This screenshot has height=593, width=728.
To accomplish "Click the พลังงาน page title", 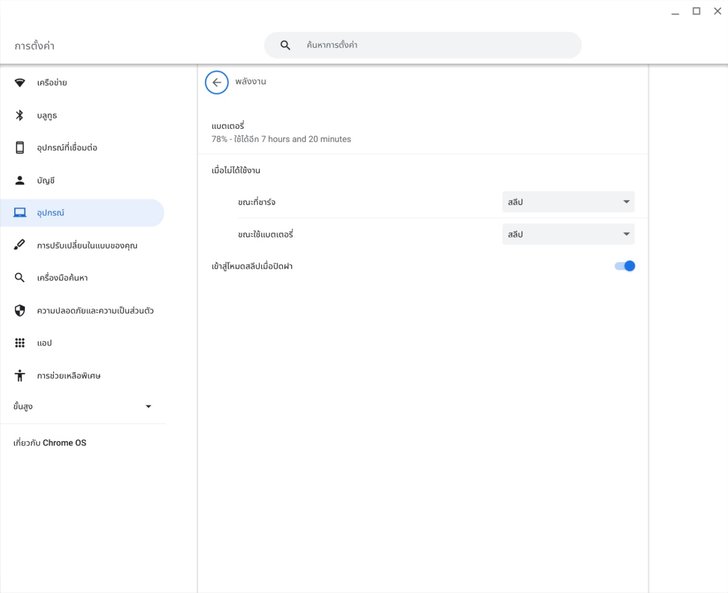I will pyautogui.click(x=250, y=81).
